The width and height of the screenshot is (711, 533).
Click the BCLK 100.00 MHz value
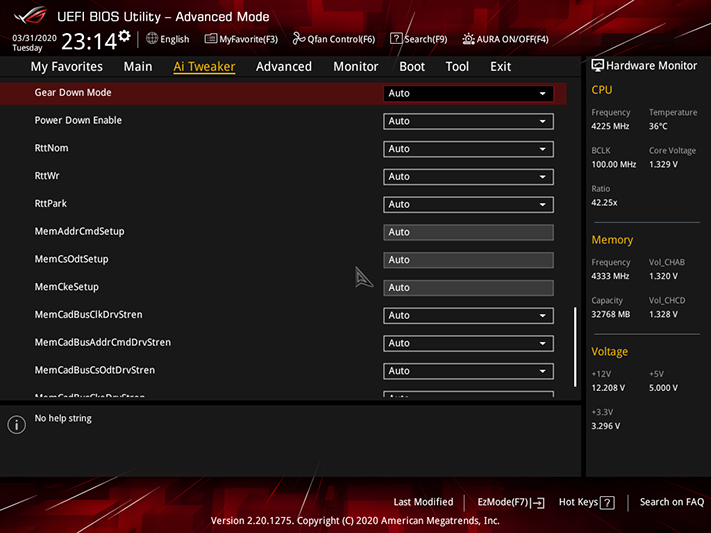point(614,164)
